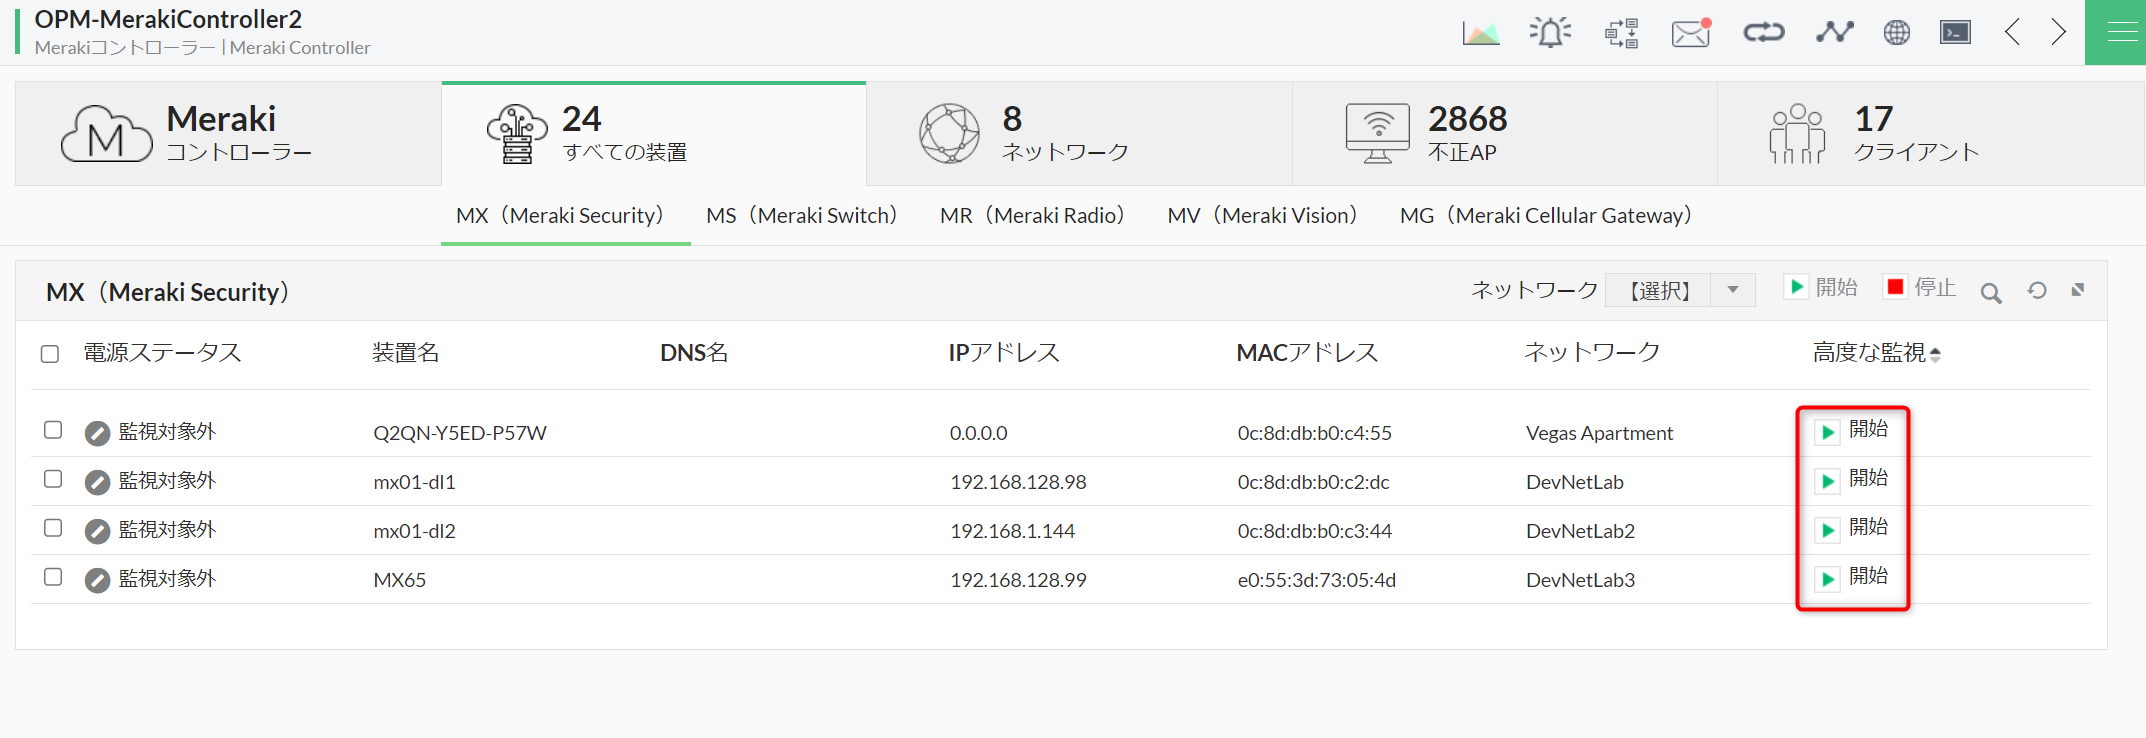Image resolution: width=2146 pixels, height=738 pixels.
Task: Click the IPアドレス column header
Action: click(x=1004, y=353)
